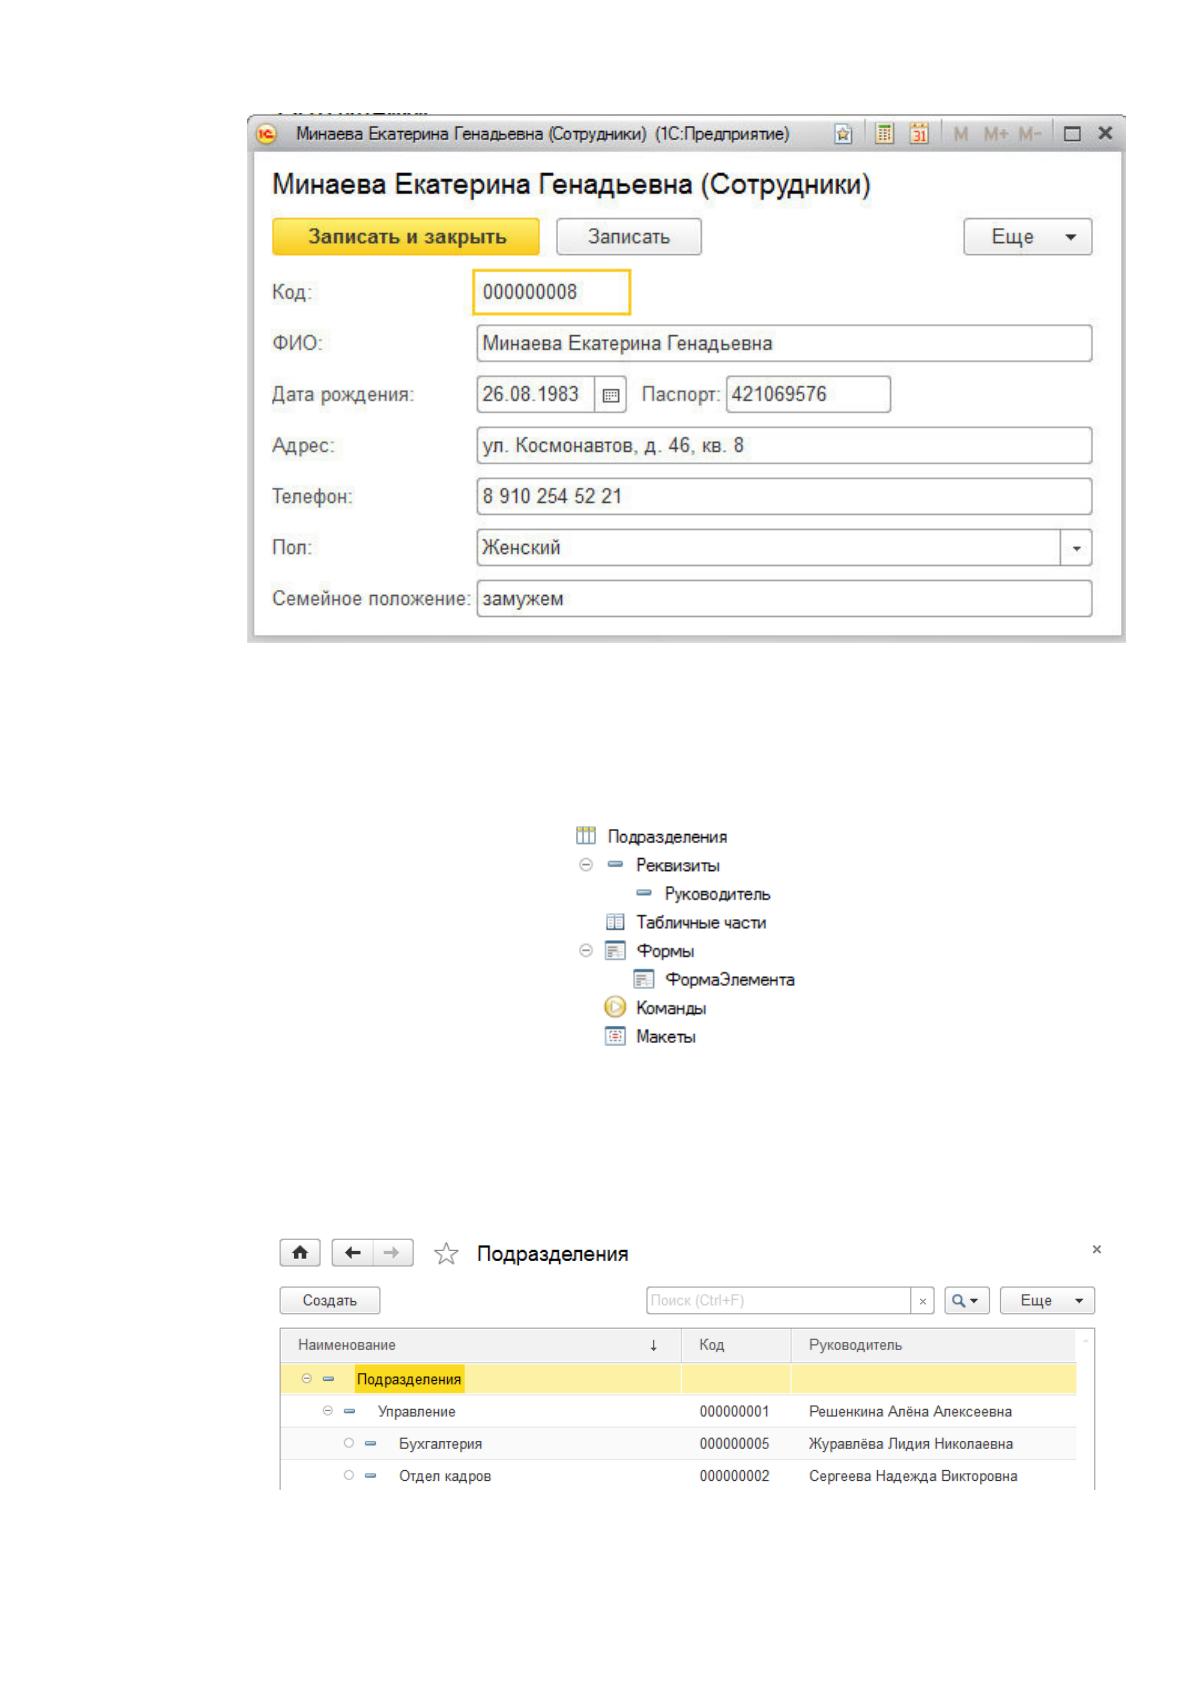Collapse the root Подразделения row

(307, 1379)
